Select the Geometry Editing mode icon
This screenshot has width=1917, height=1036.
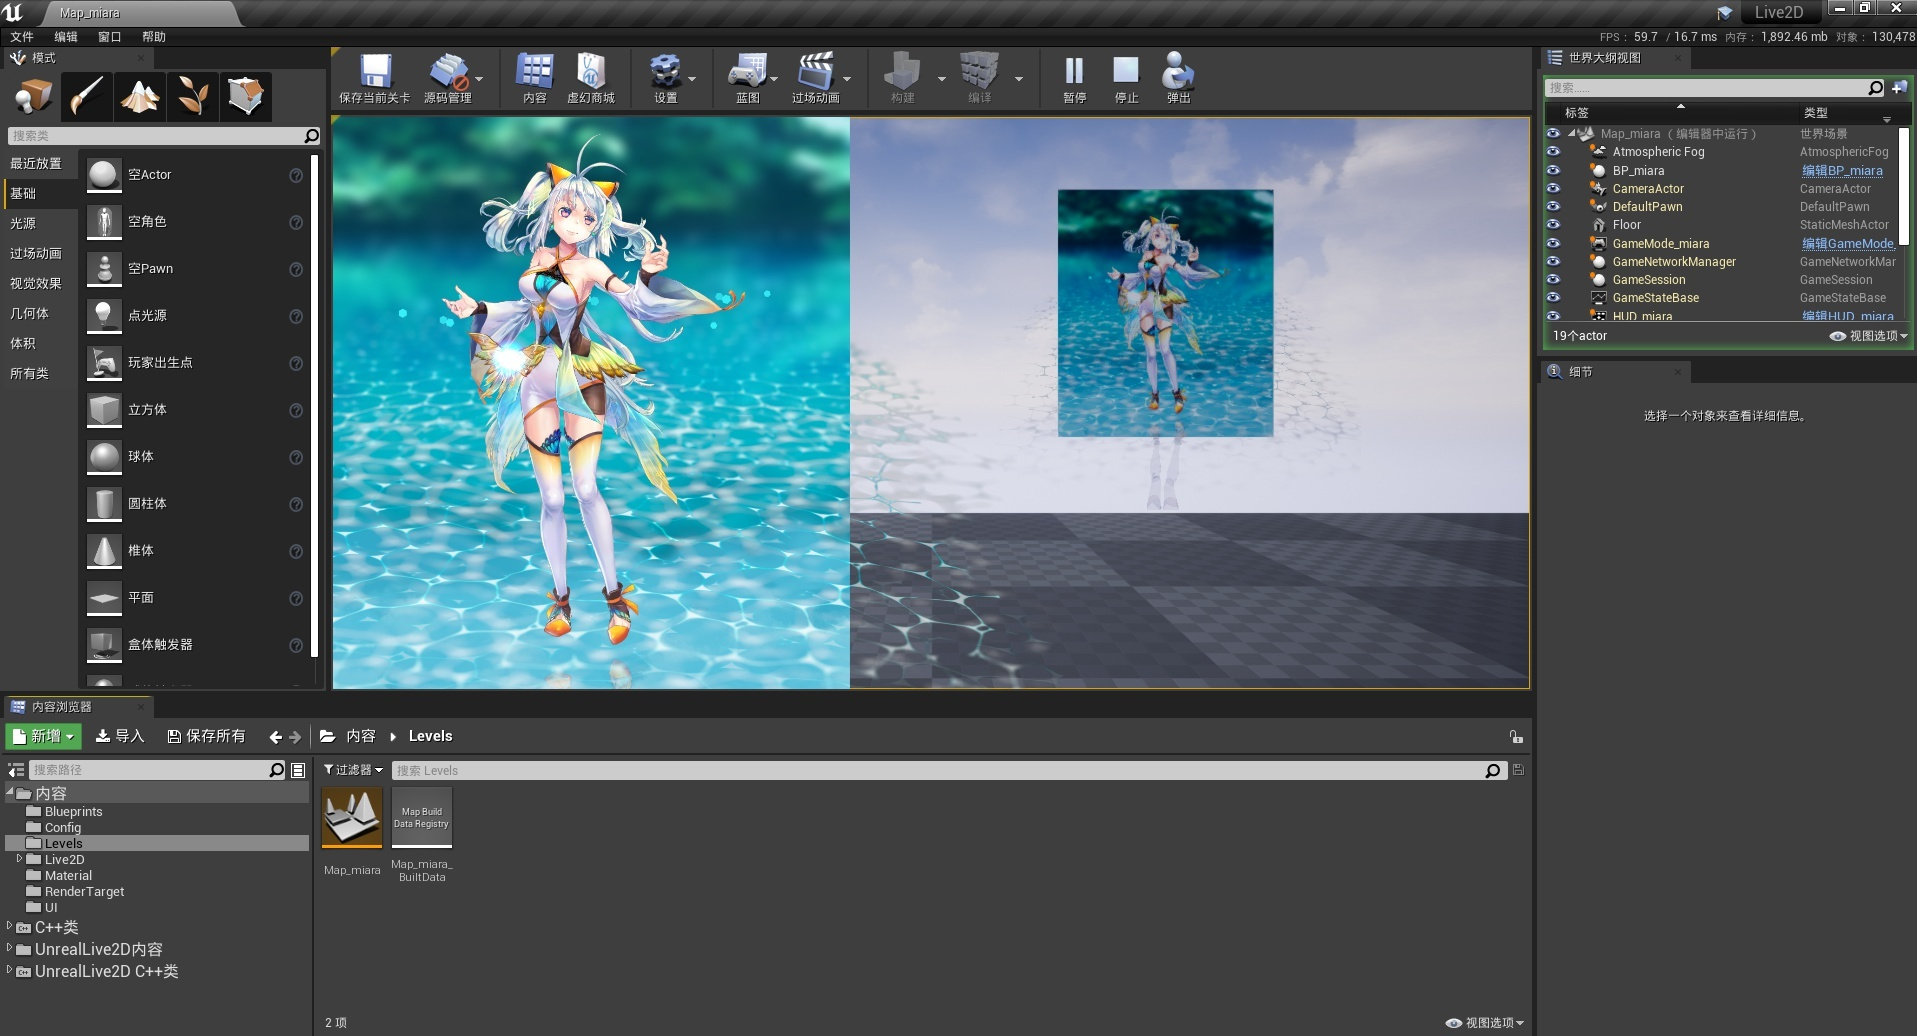245,96
